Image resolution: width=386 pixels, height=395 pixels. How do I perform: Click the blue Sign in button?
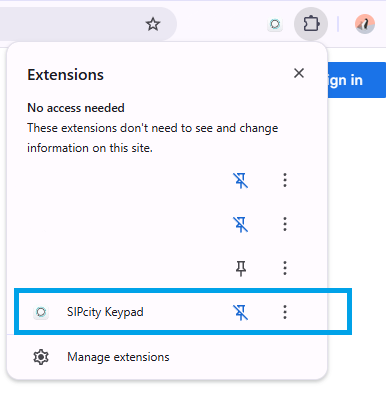[357, 80]
